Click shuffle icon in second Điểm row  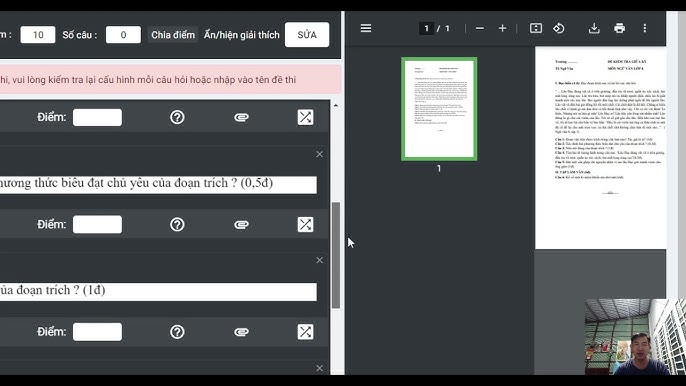tap(305, 225)
